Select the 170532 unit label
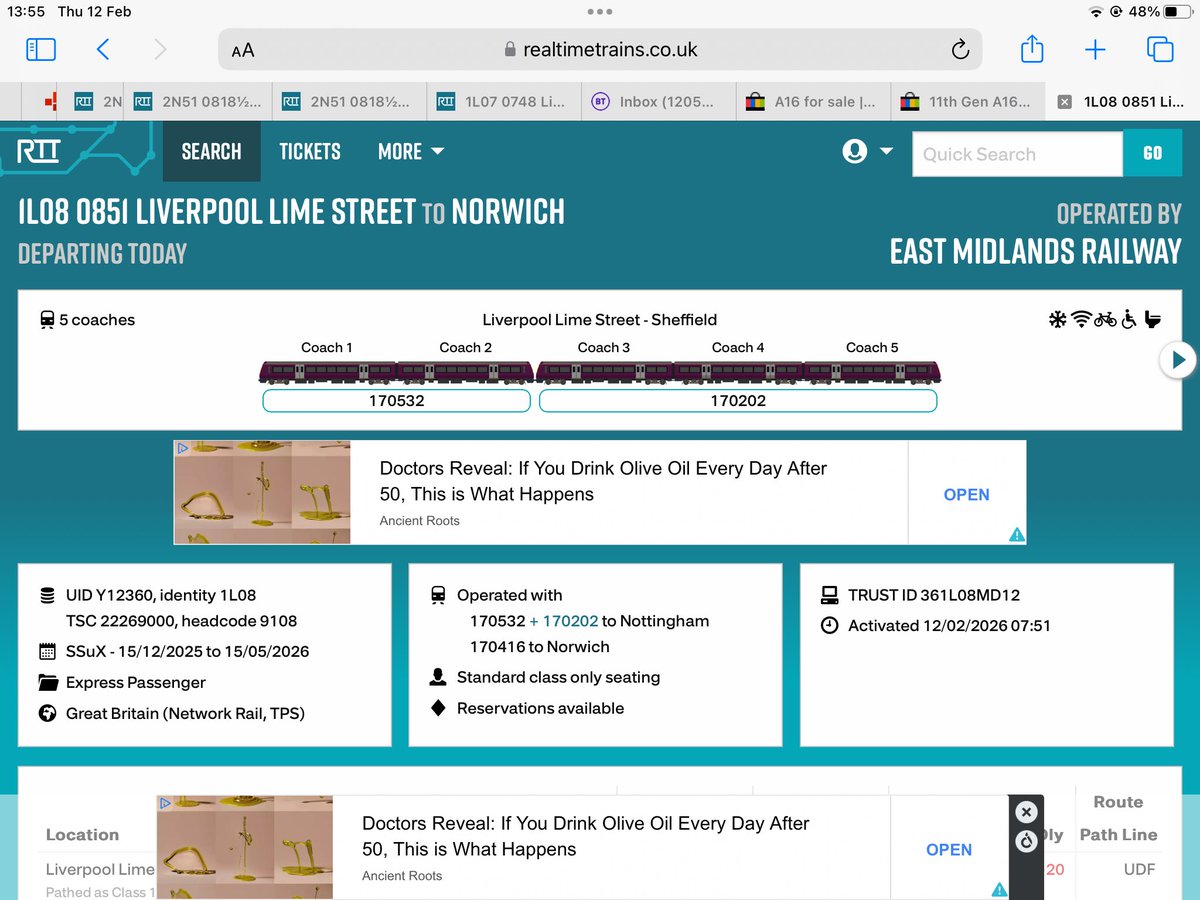 pos(396,401)
